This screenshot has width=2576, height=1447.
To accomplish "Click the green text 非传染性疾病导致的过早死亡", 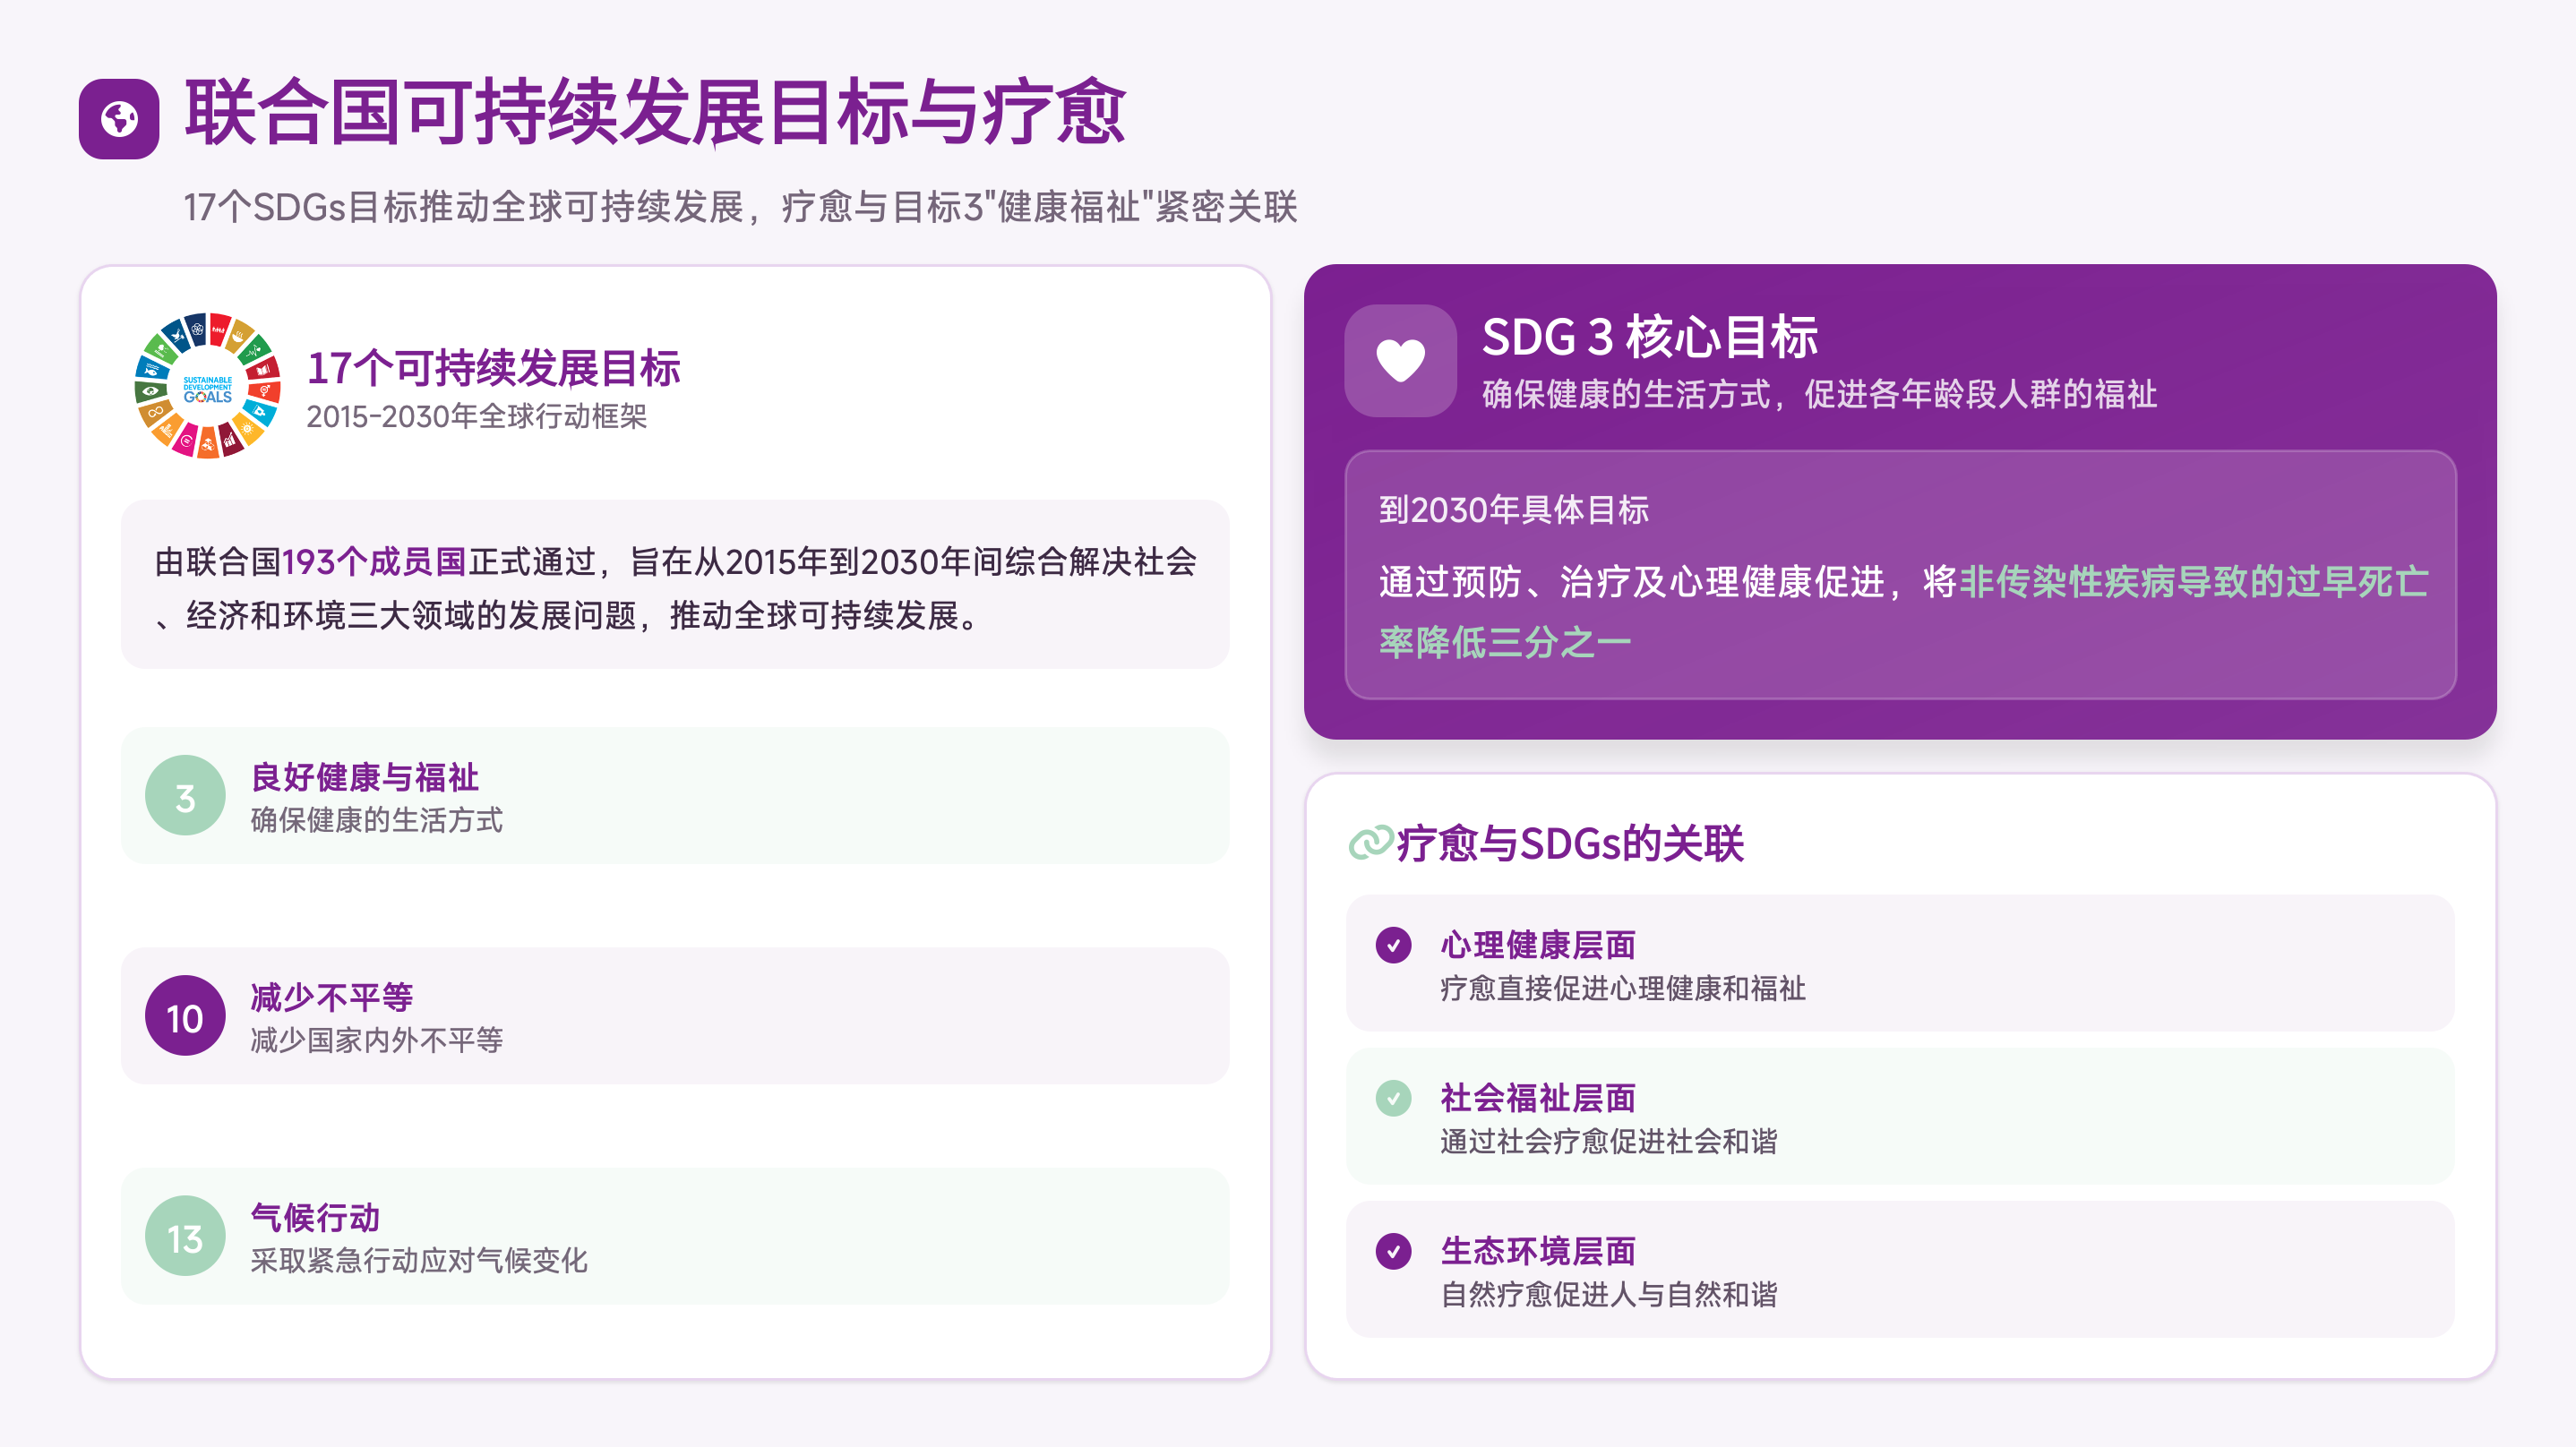I will click(2194, 581).
